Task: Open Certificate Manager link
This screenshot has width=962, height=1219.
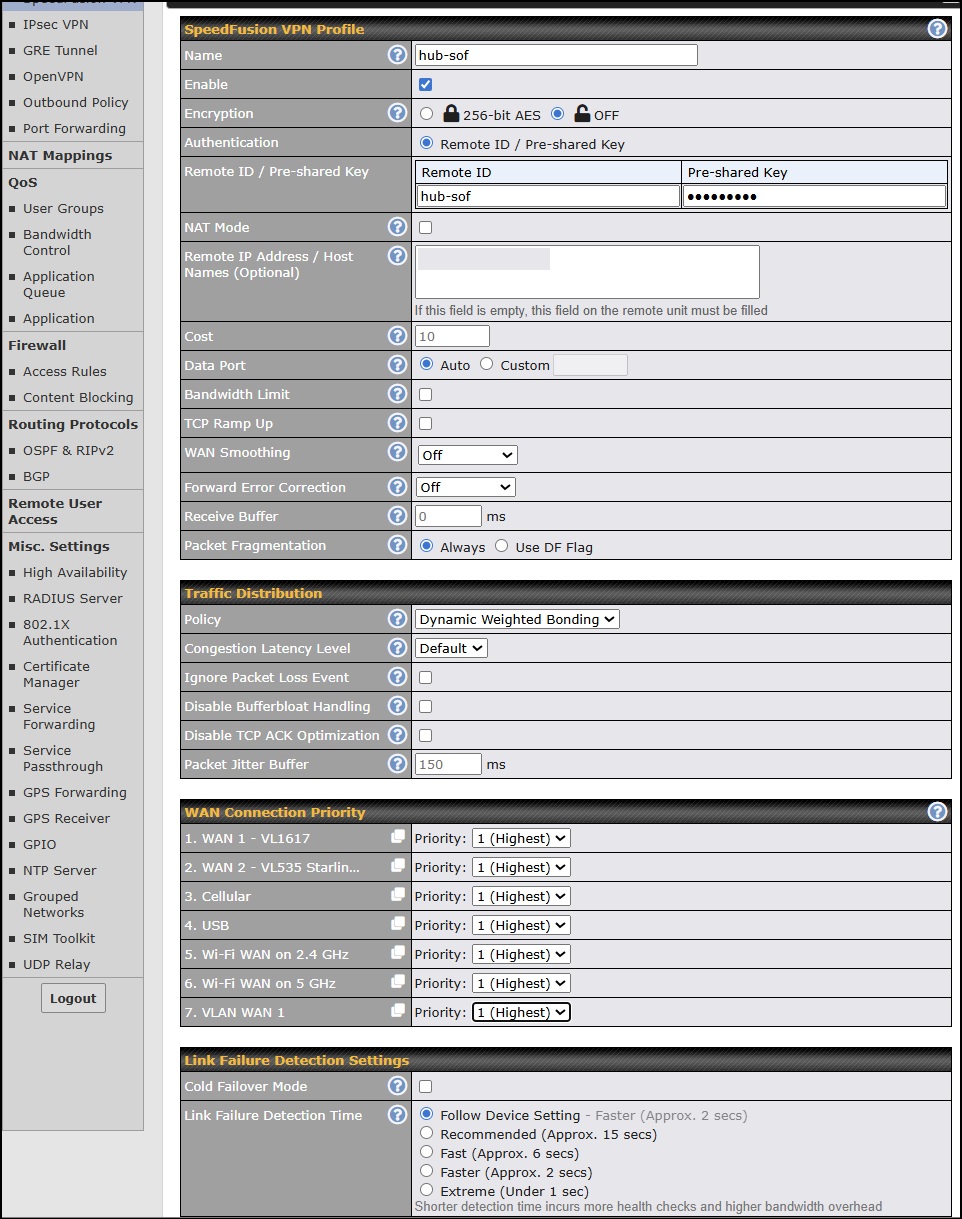Action: [56, 674]
